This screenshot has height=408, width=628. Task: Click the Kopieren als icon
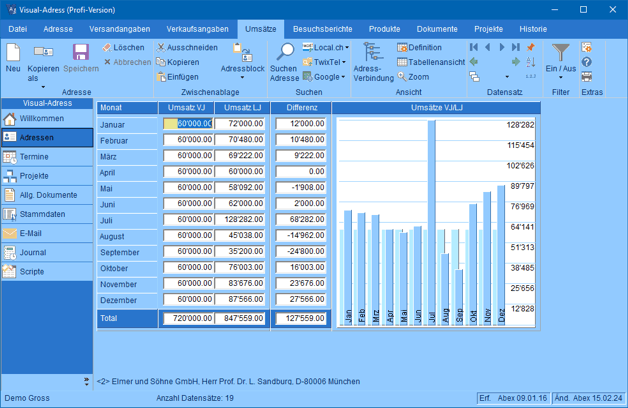pyautogui.click(x=43, y=52)
